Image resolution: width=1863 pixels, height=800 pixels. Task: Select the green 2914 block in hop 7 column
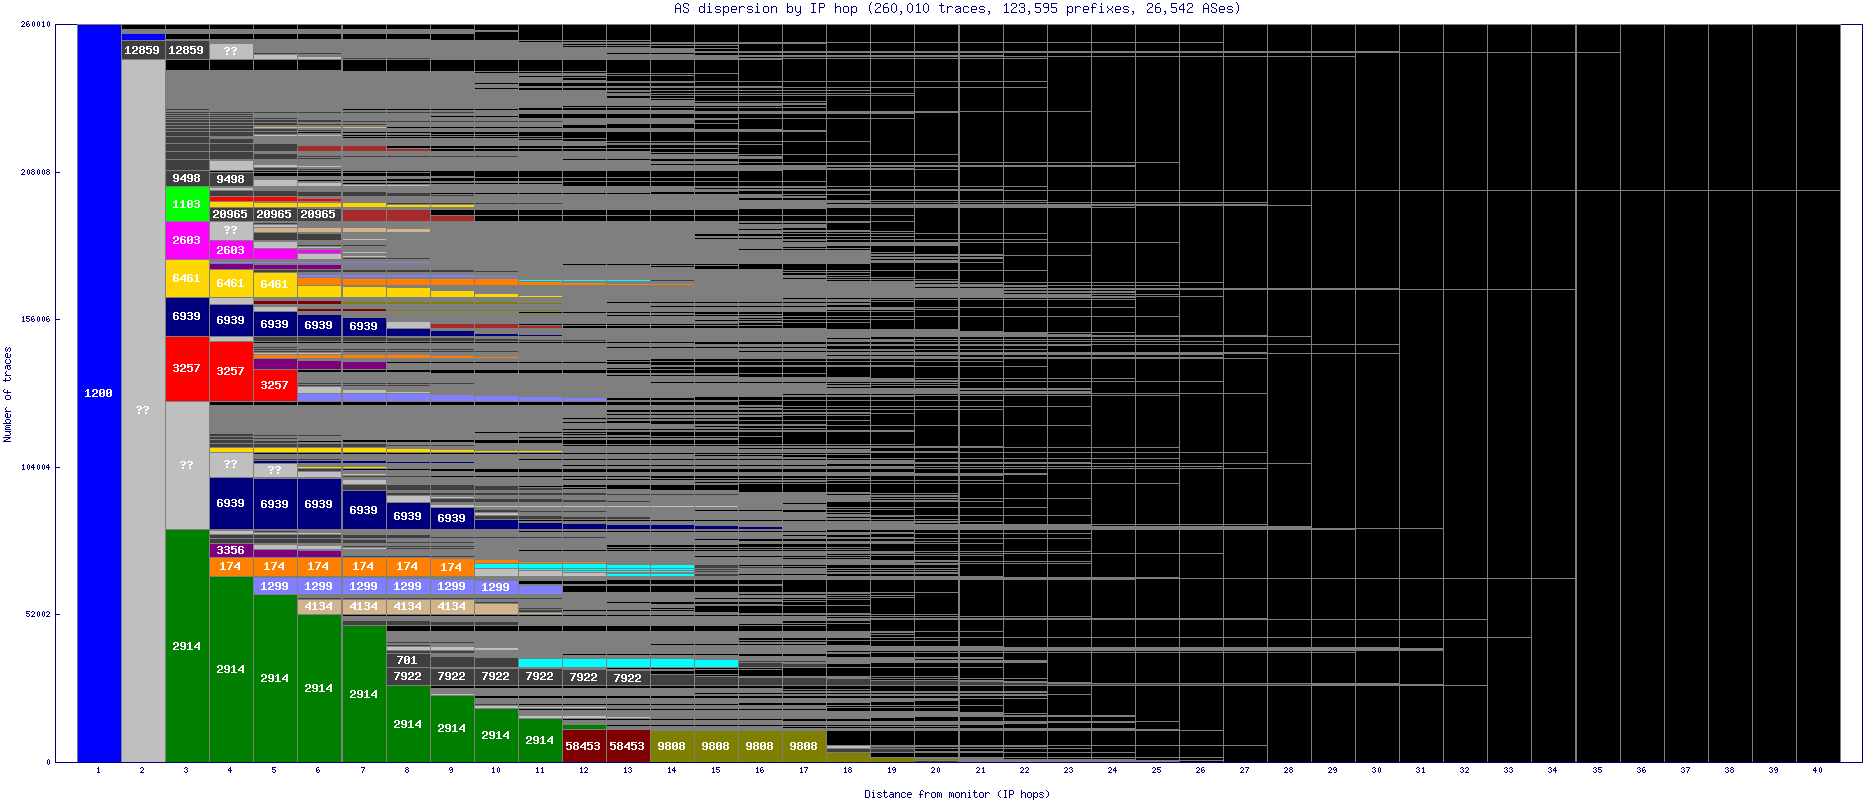click(x=363, y=694)
